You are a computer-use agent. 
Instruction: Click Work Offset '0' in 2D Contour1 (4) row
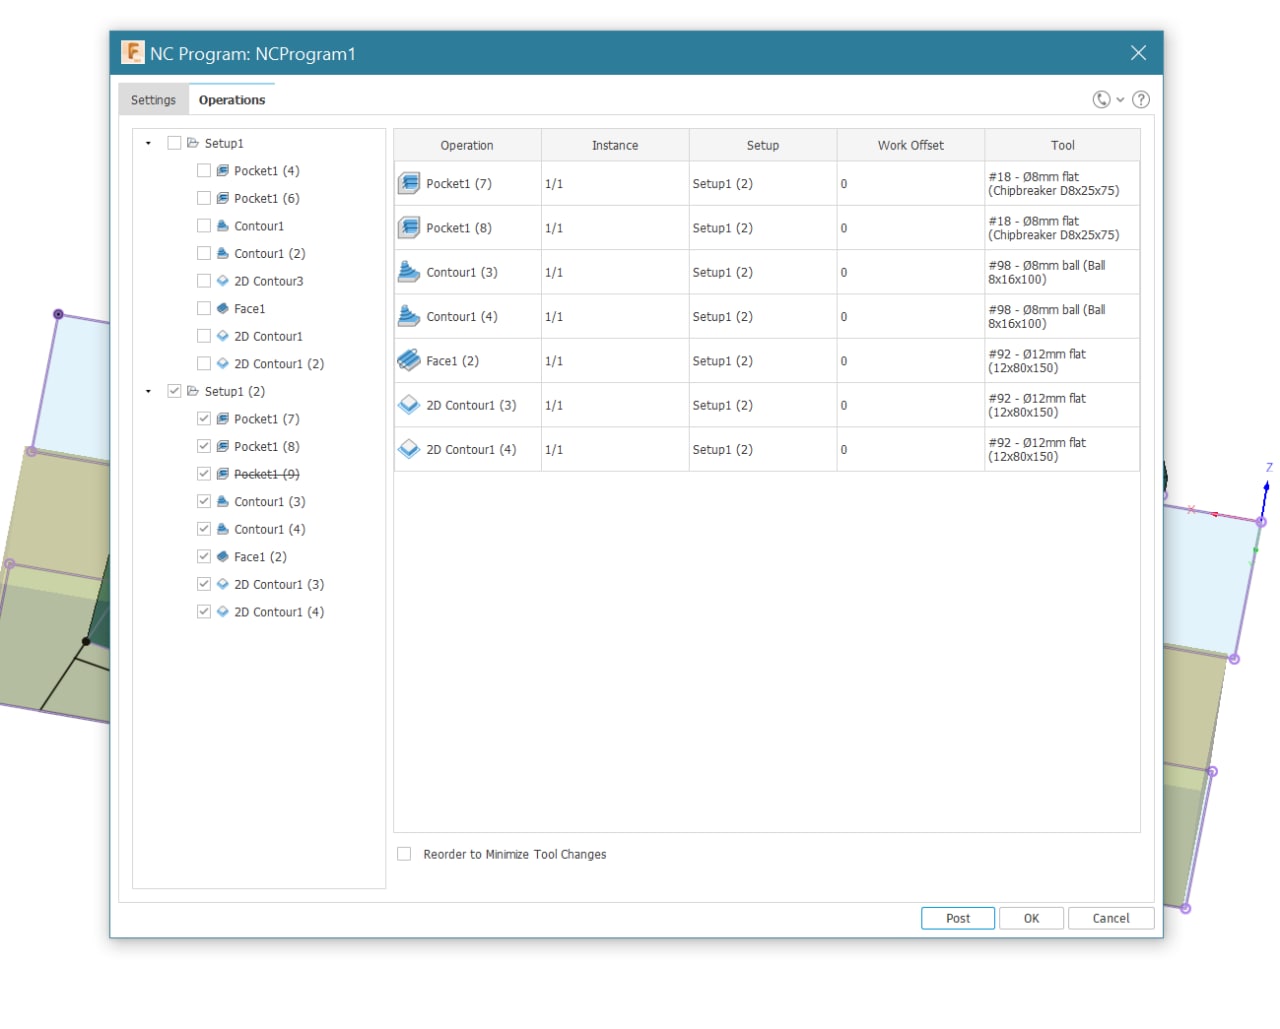[x=911, y=449]
